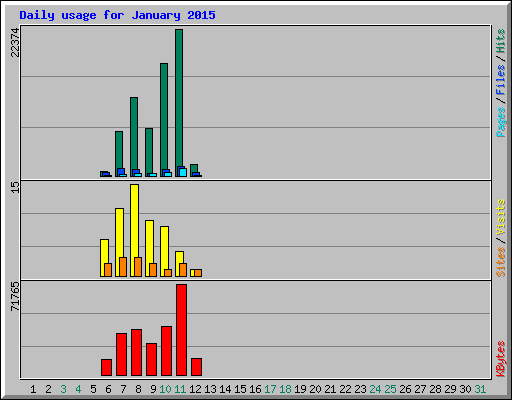Image resolution: width=512 pixels, height=400 pixels.
Task: Click the Visits legend label
Action: coord(501,217)
